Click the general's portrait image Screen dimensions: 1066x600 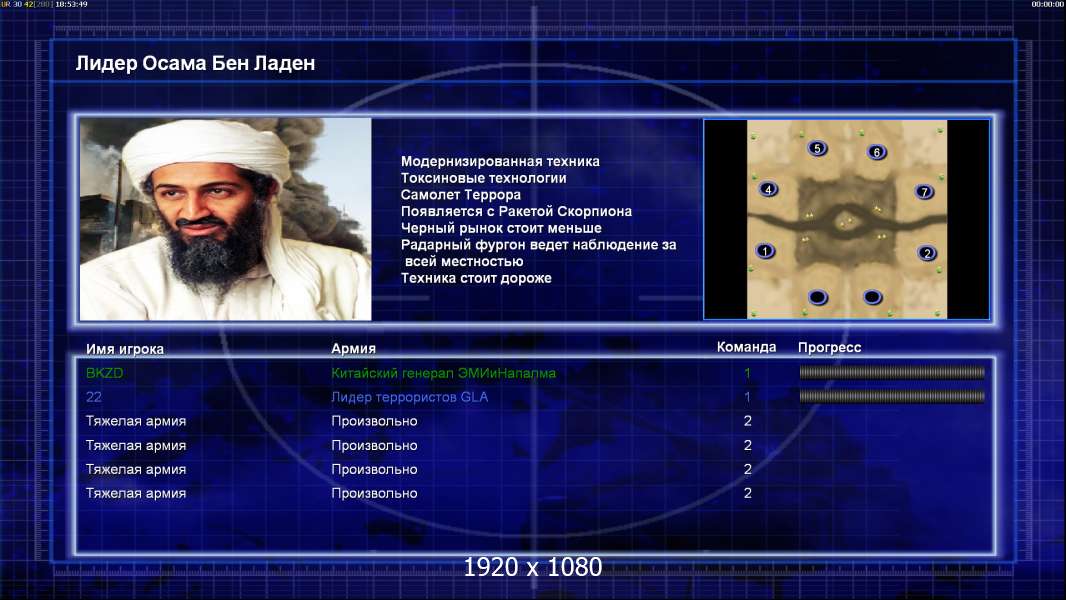click(226, 219)
